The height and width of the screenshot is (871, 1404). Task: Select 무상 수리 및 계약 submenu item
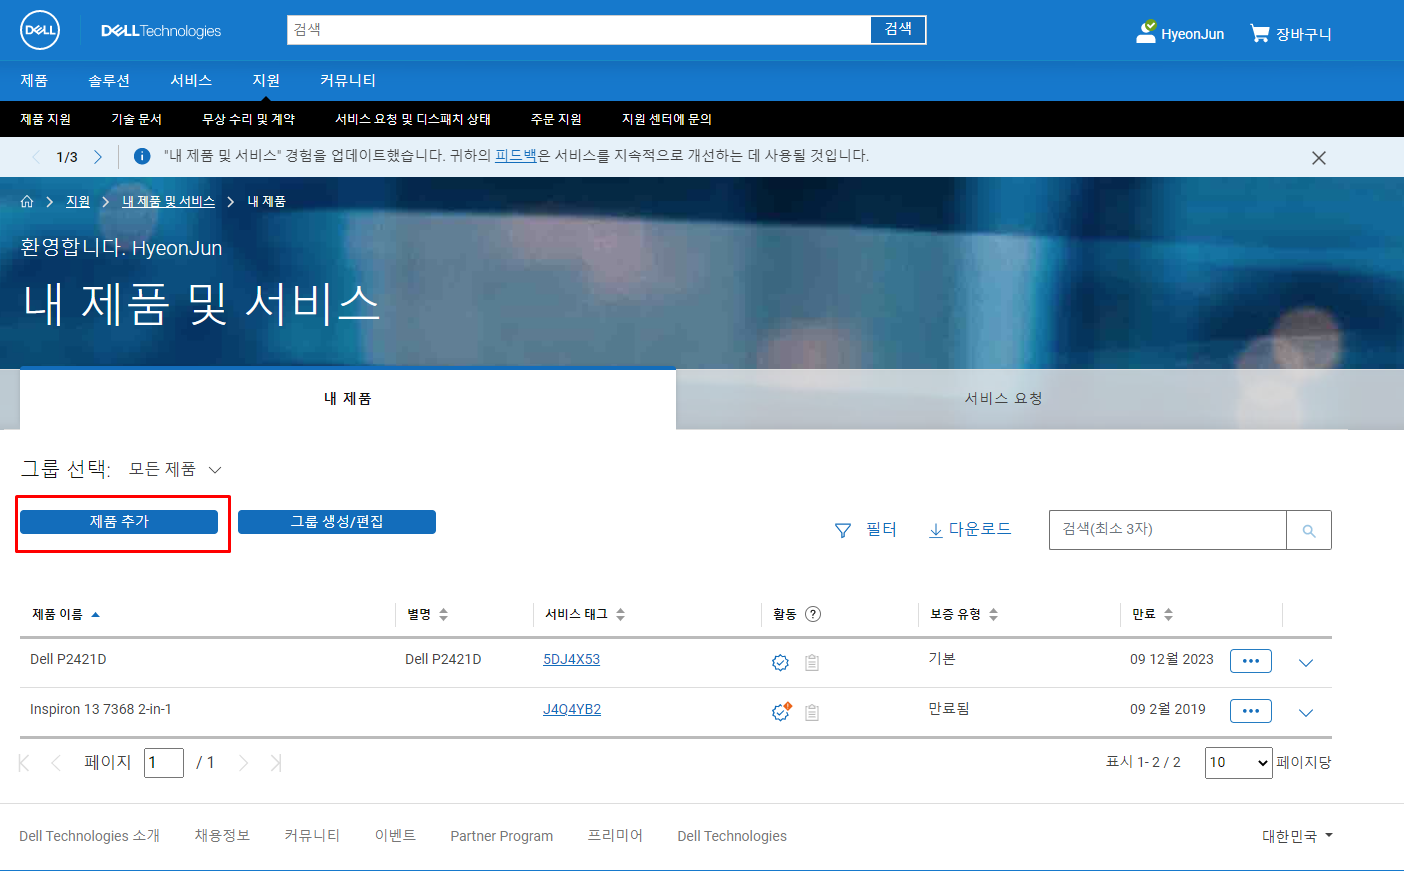tap(249, 119)
